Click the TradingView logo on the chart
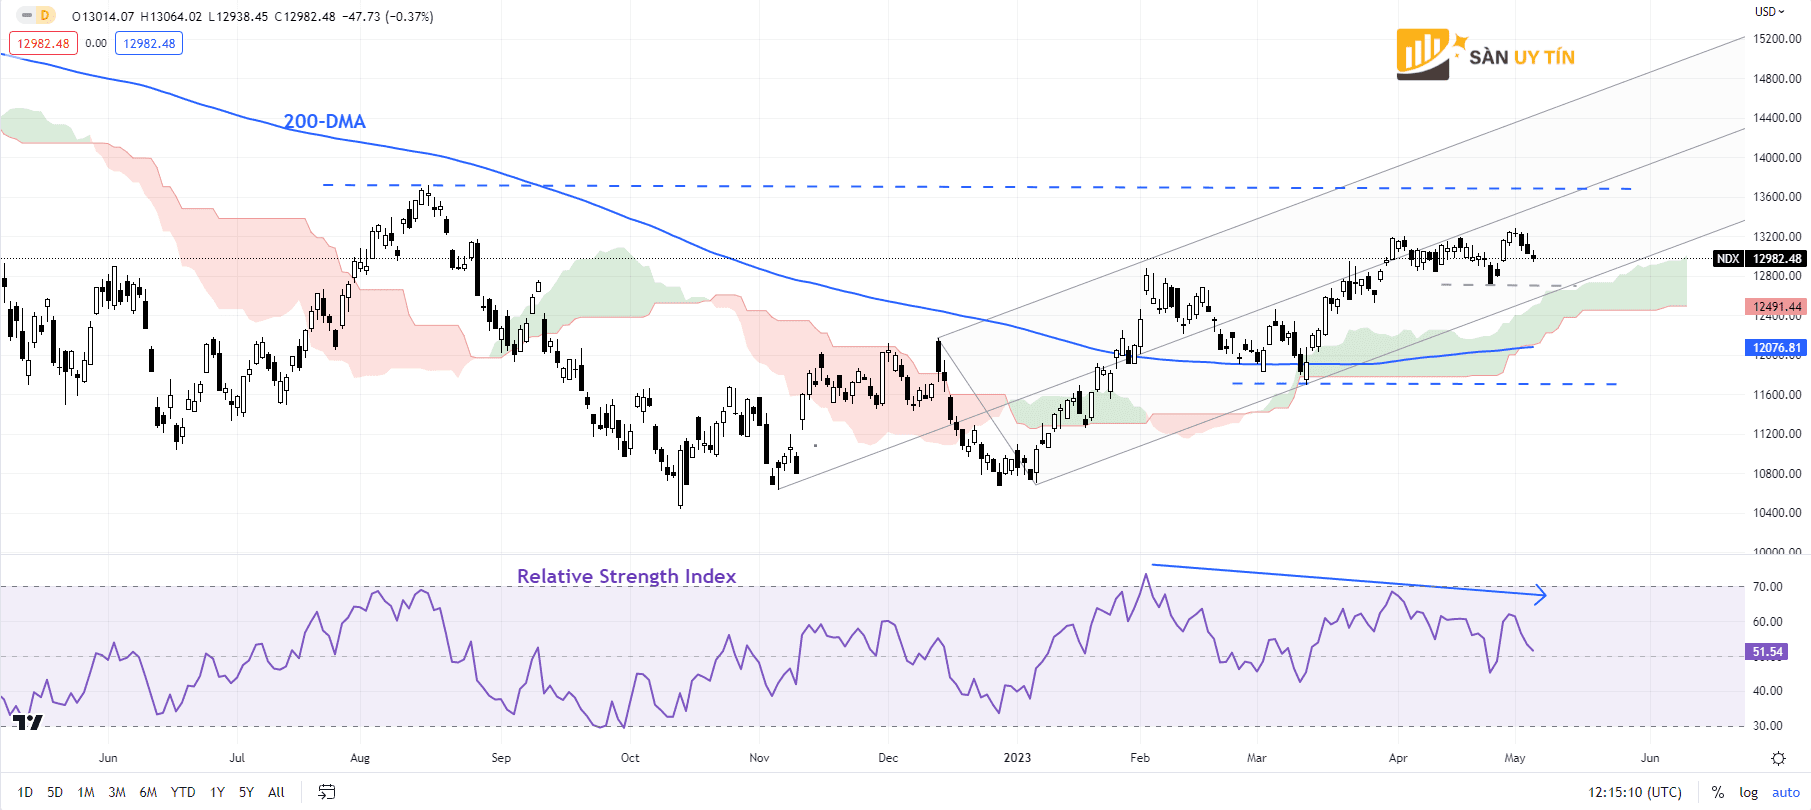This screenshot has width=1811, height=810. coord(27,722)
